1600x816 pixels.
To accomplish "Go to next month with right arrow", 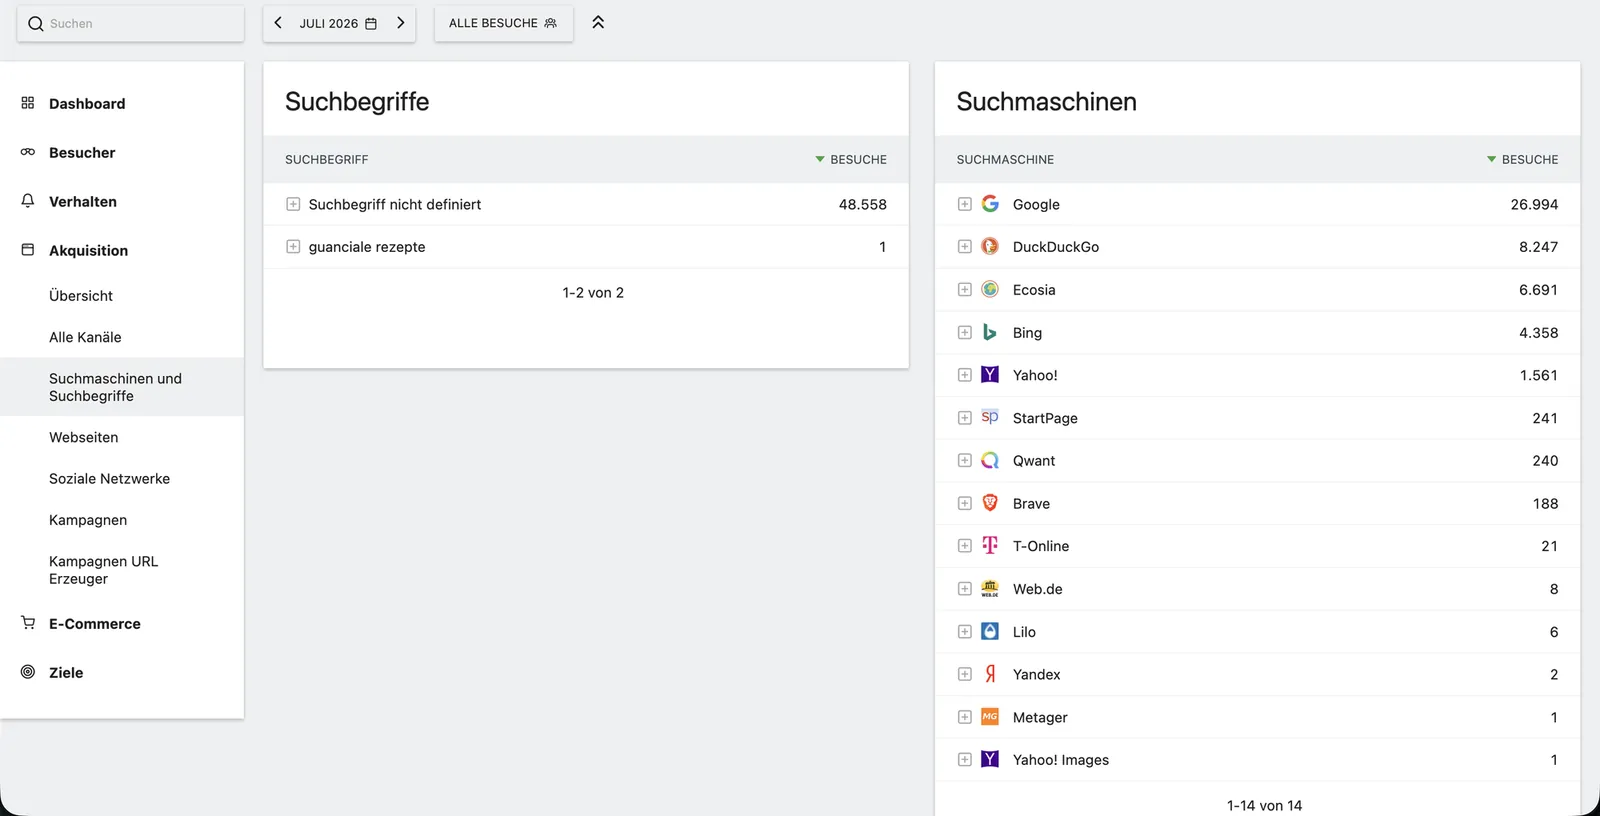I will coord(400,23).
